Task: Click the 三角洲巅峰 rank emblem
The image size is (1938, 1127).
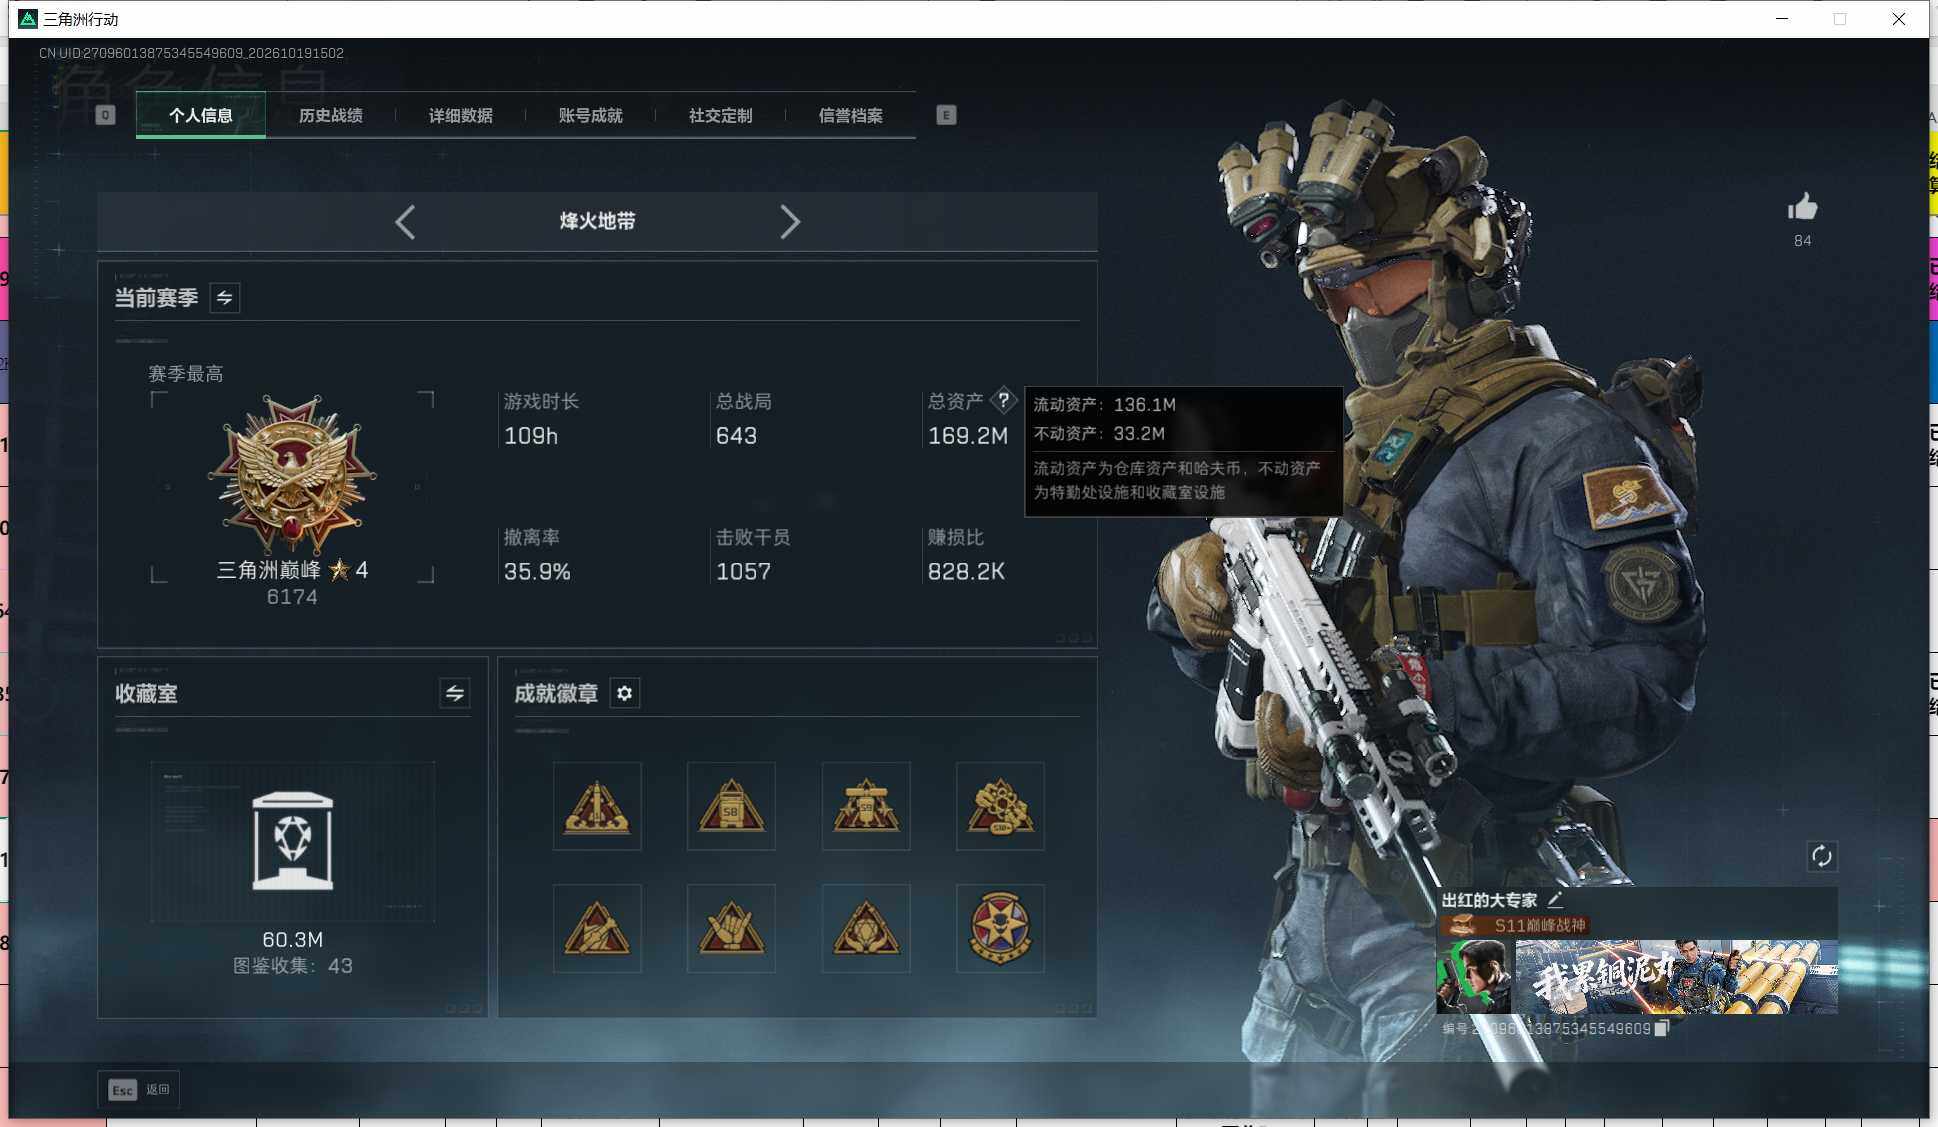Action: tap(292, 474)
